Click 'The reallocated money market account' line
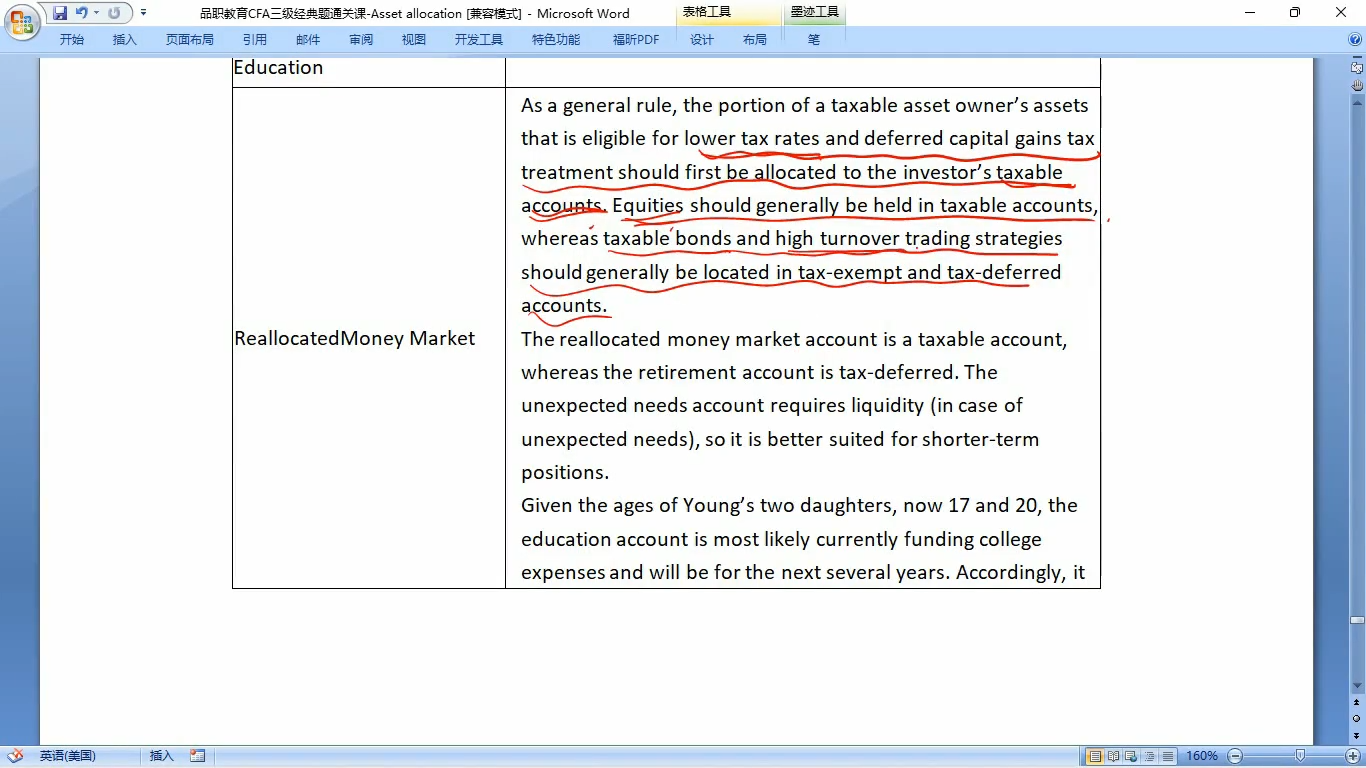1366x768 pixels. [x=794, y=339]
